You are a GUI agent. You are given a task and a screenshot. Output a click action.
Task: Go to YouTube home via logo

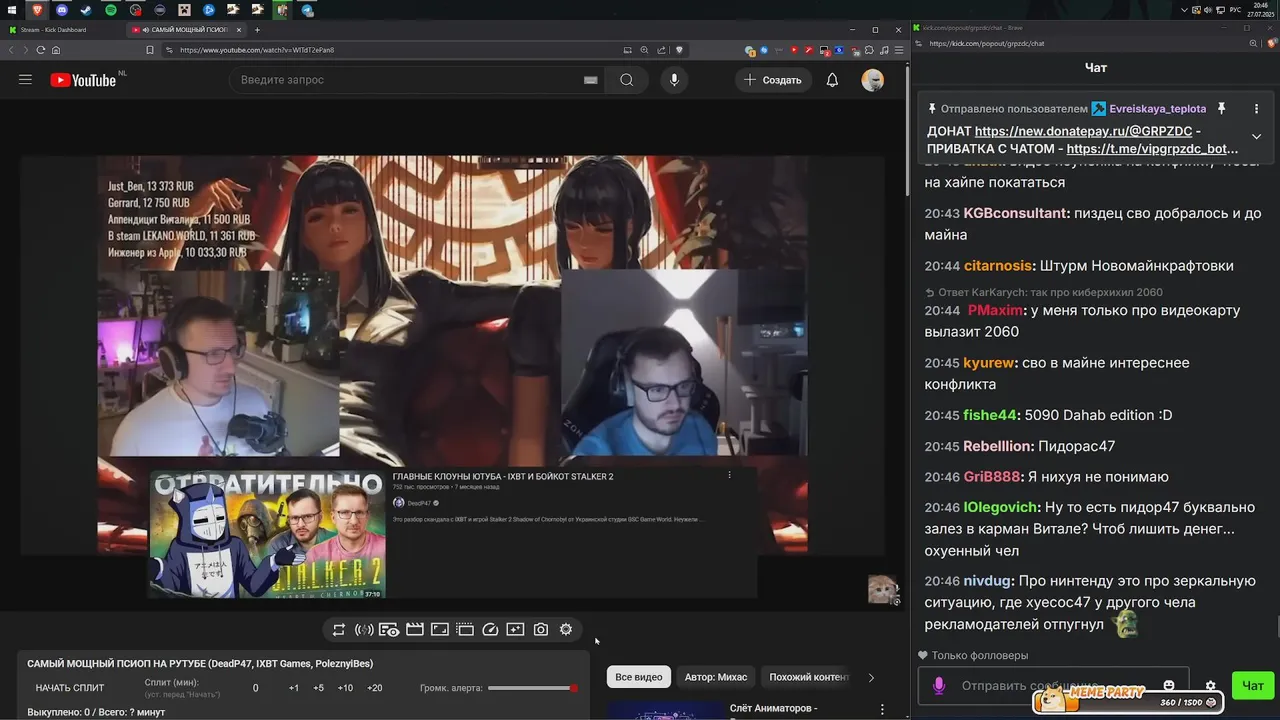[85, 80]
